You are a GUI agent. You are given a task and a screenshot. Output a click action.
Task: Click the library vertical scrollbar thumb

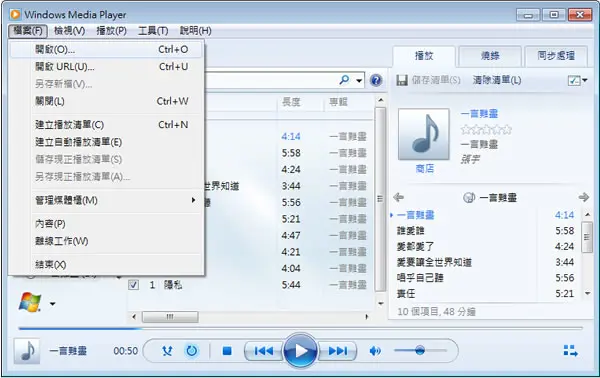point(380,199)
